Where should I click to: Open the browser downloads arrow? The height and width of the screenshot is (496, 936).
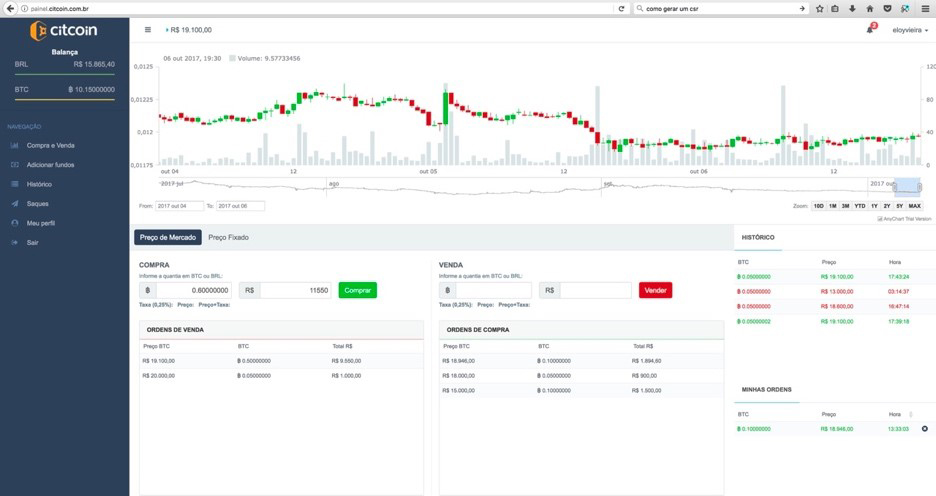click(x=852, y=8)
